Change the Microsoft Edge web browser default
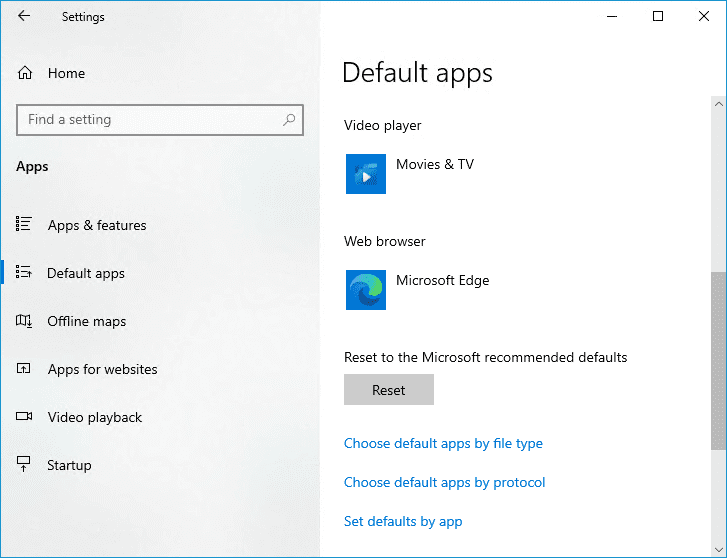727x558 pixels. coord(417,290)
